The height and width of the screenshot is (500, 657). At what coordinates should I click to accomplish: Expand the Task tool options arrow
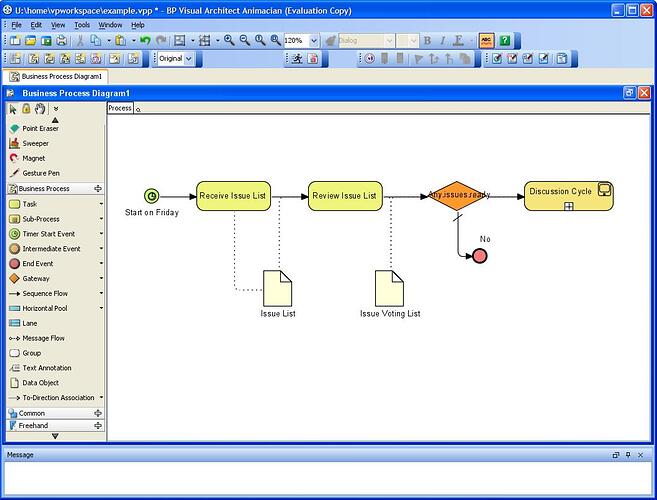click(x=101, y=204)
